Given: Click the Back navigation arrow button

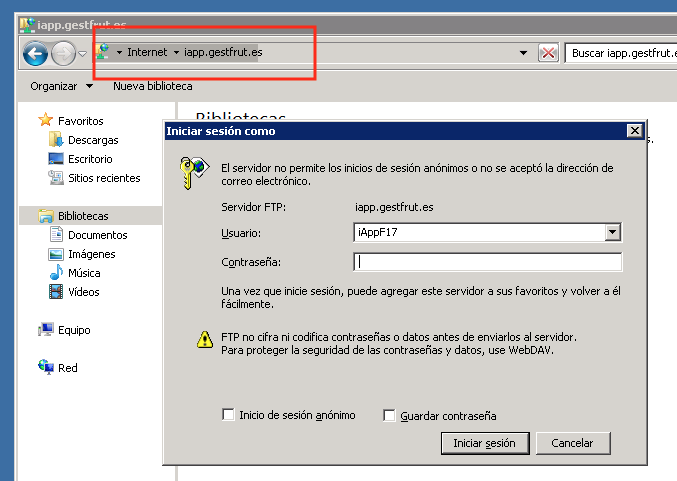Looking at the screenshot, I should pyautogui.click(x=36, y=53).
